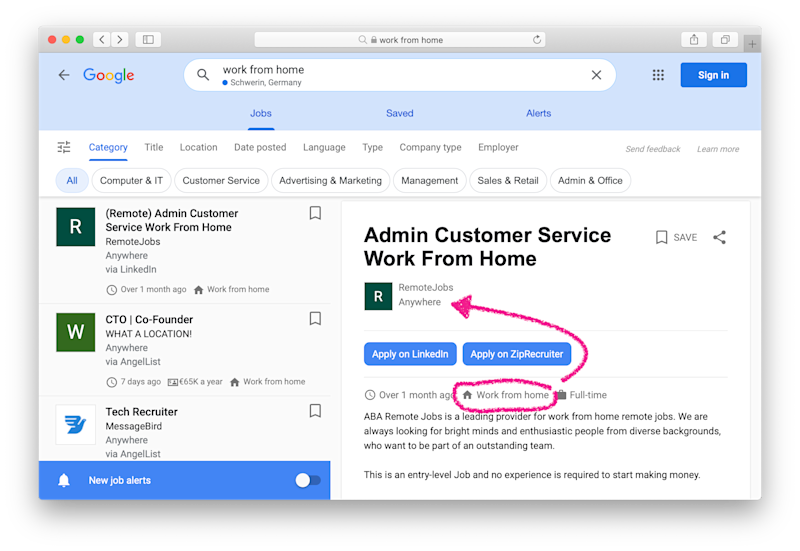Filter by Customer Service

pos(221,181)
